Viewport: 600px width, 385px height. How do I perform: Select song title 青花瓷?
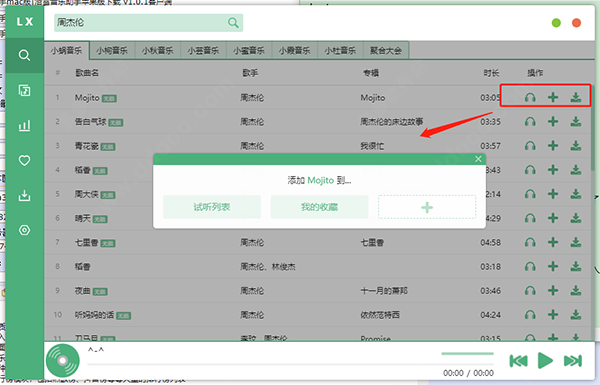point(86,146)
